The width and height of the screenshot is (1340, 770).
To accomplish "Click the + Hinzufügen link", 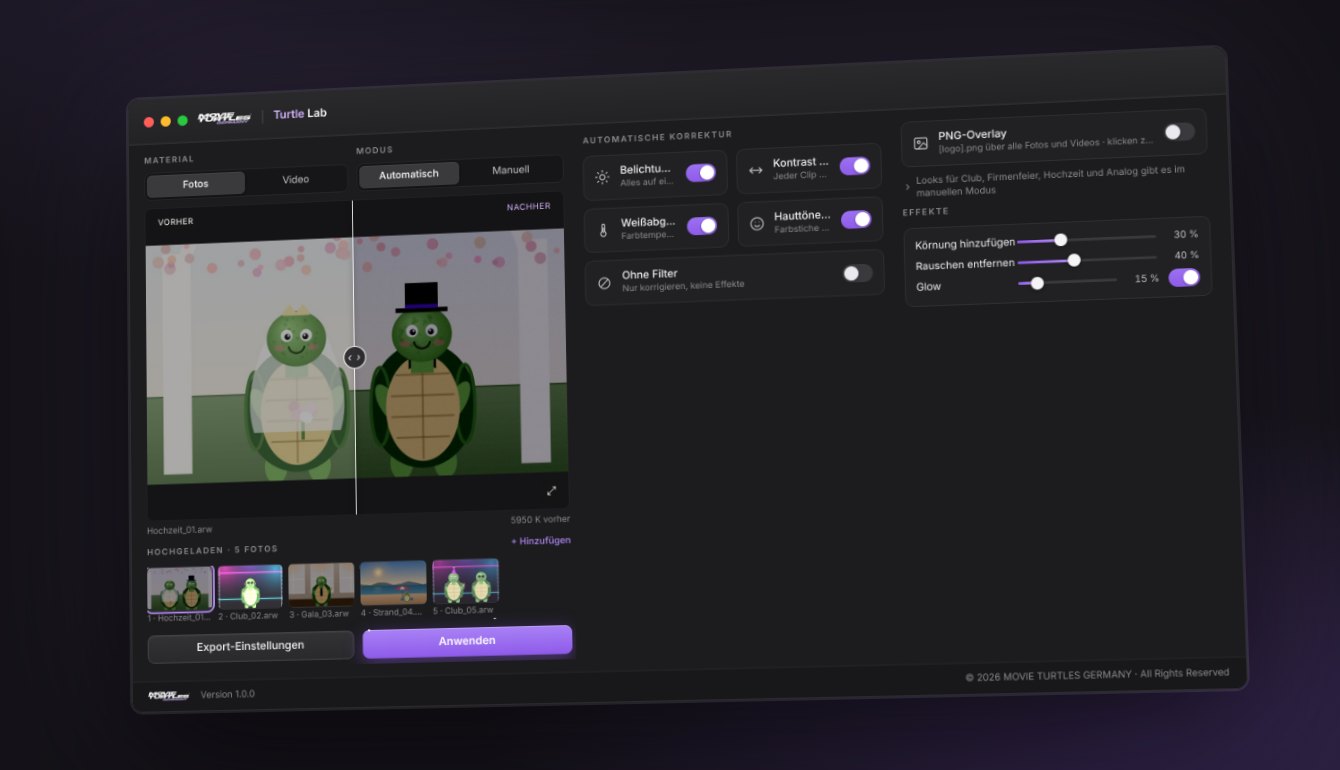I will [x=541, y=540].
